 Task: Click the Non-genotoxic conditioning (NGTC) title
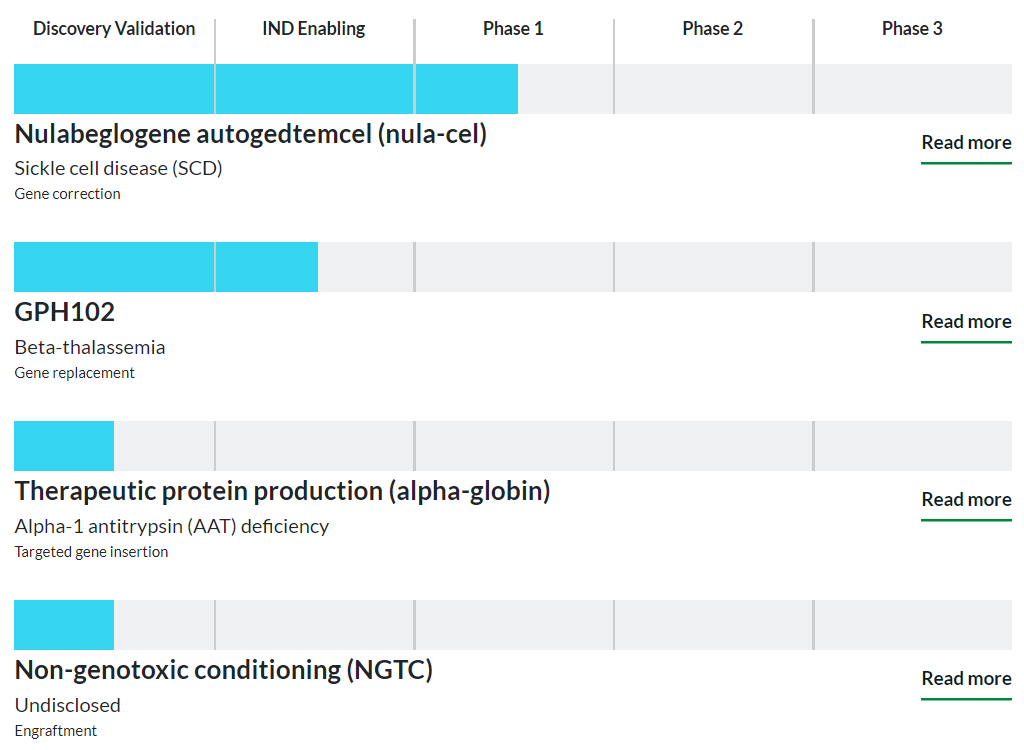224,670
